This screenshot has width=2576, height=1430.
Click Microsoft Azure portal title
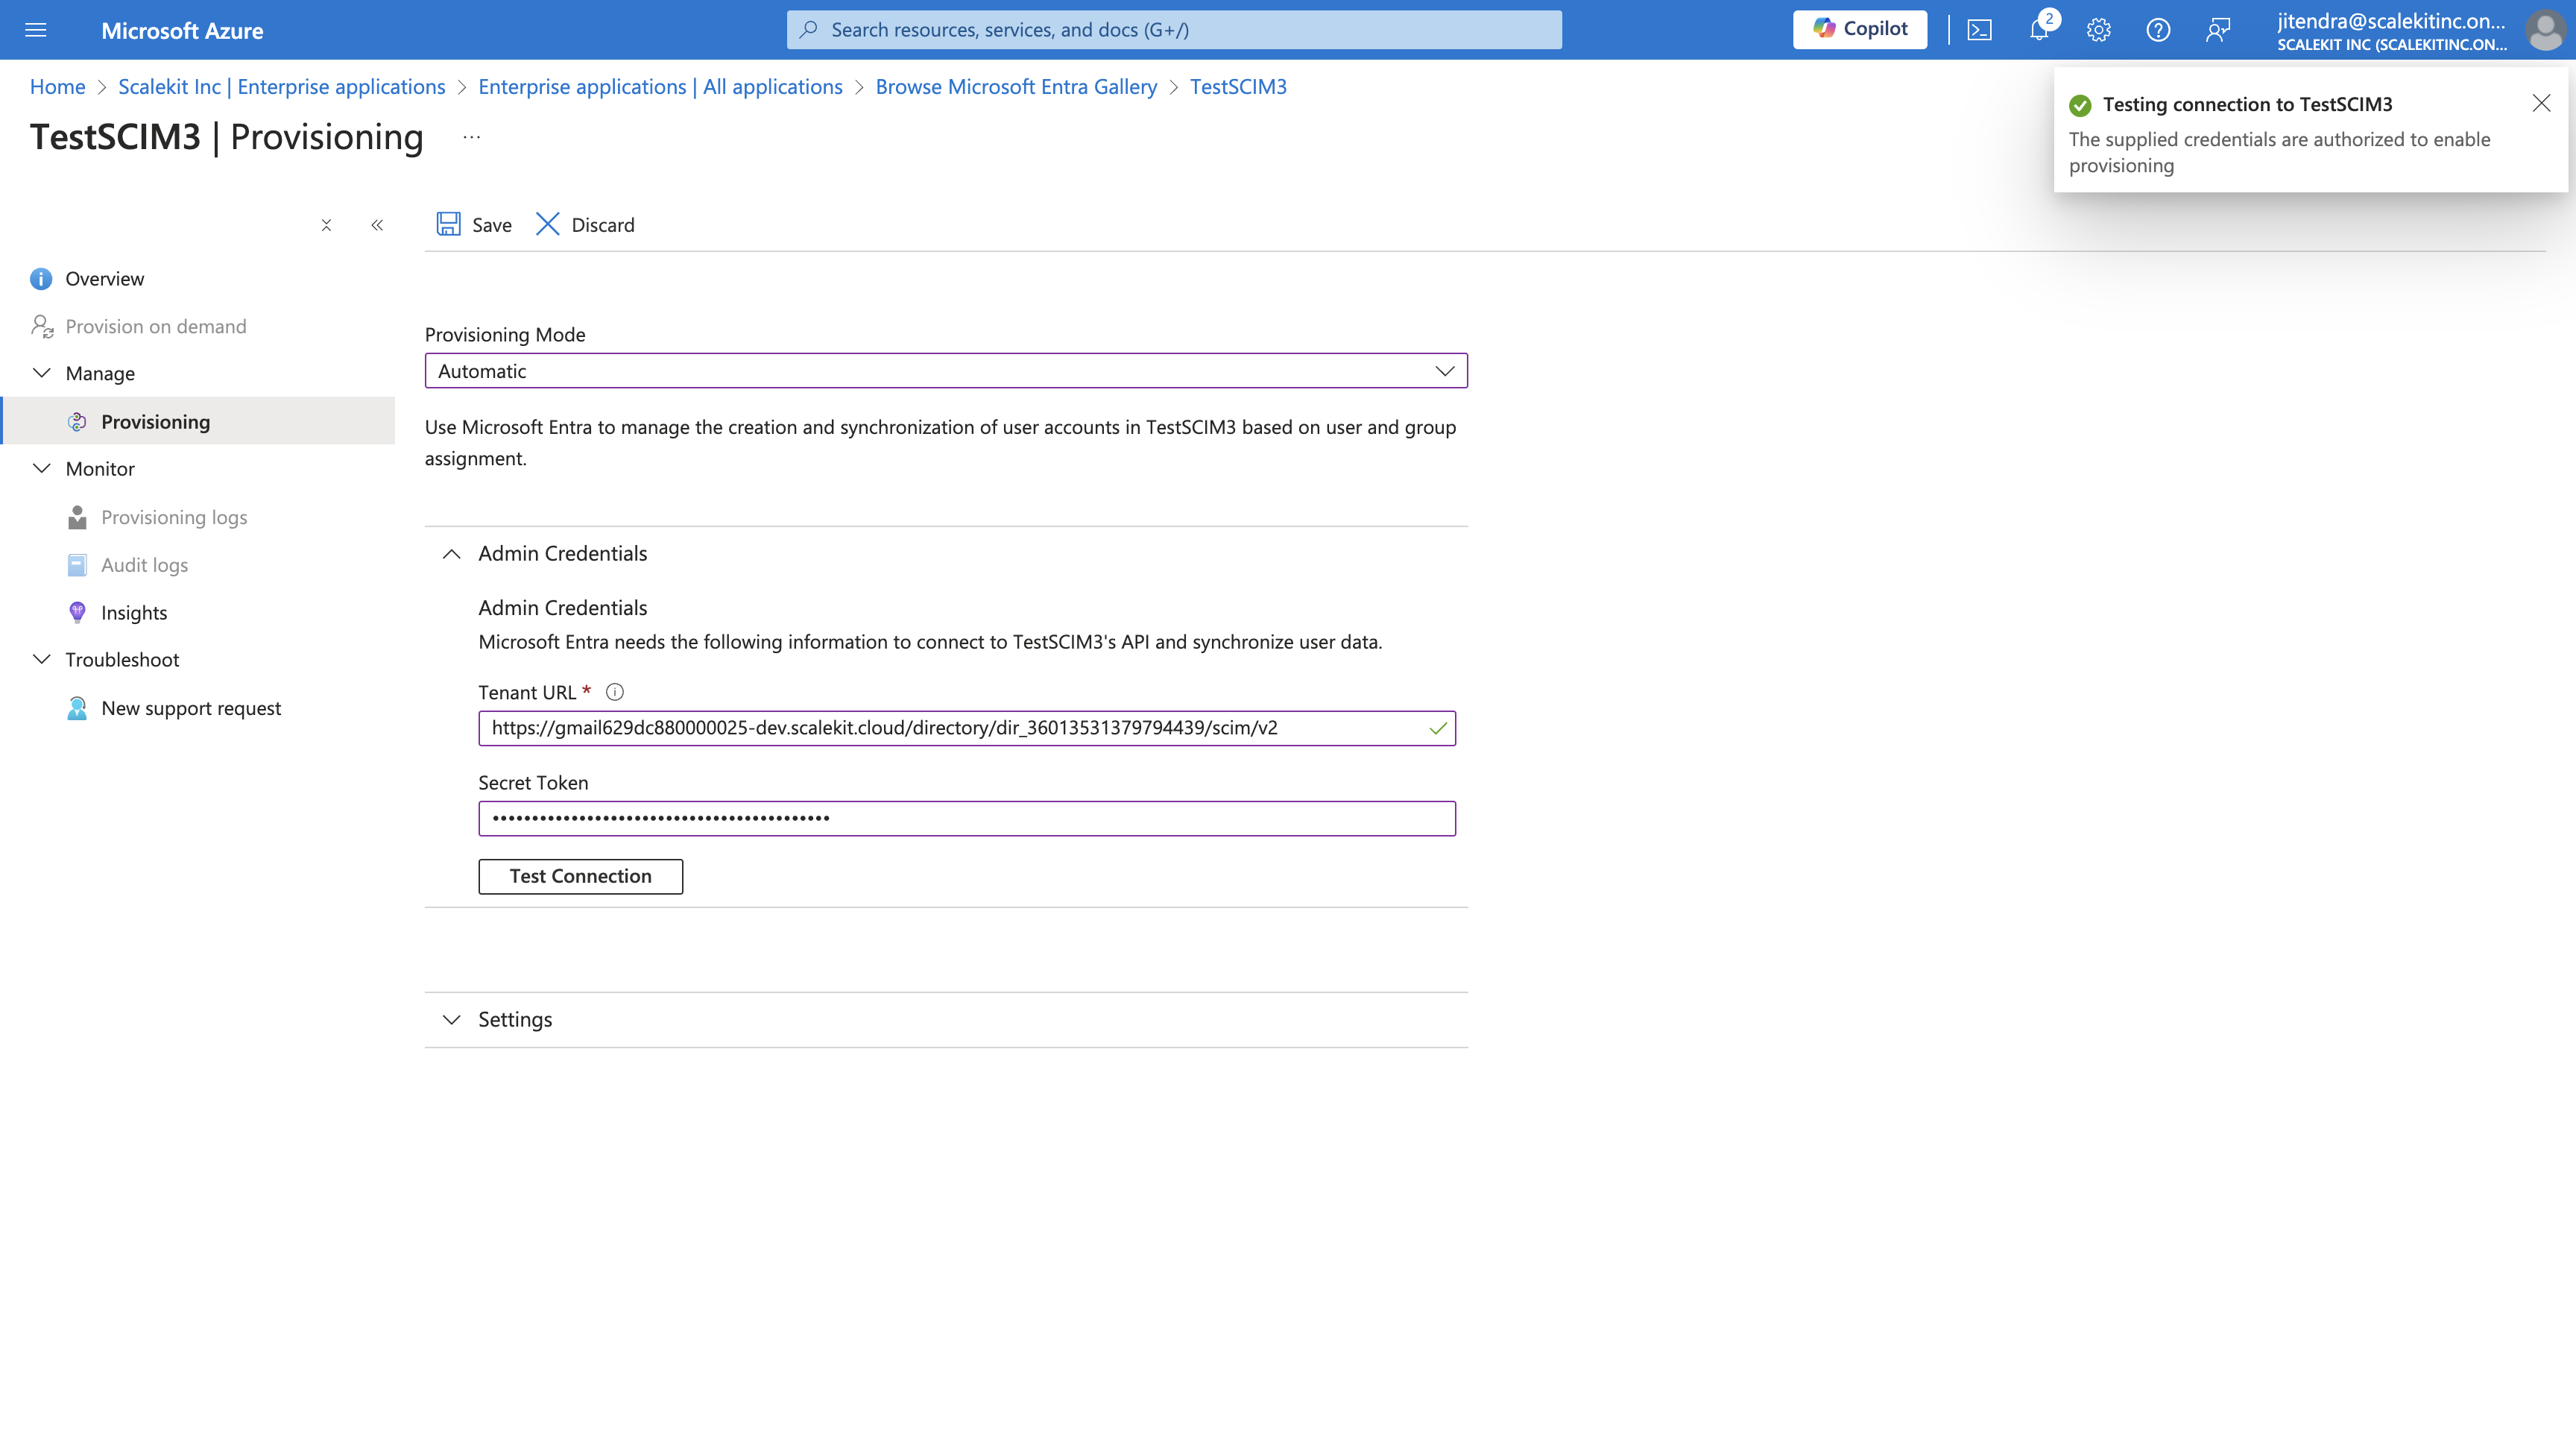(182, 31)
